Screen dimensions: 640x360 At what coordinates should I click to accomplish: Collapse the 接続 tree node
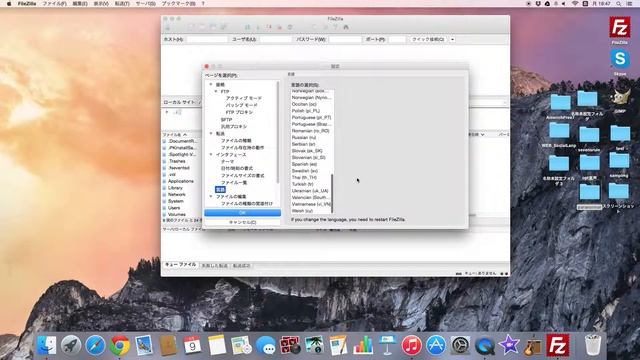click(x=211, y=84)
